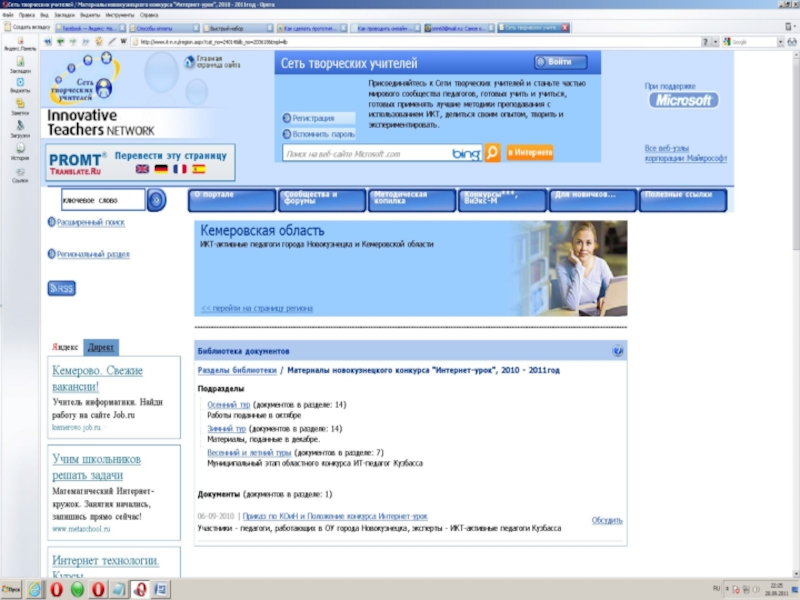Translate page to German via German flag
The width and height of the screenshot is (800, 600).
161,169
